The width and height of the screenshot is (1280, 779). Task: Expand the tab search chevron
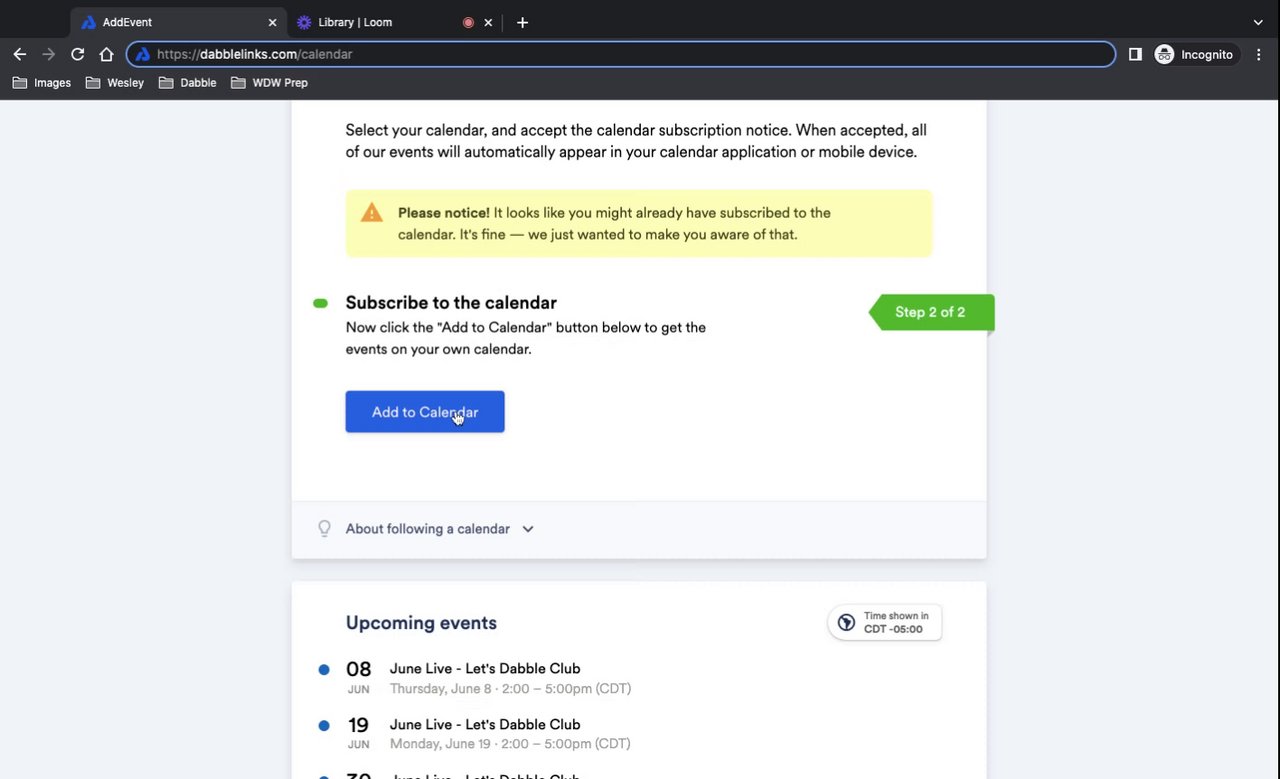[x=1258, y=22]
